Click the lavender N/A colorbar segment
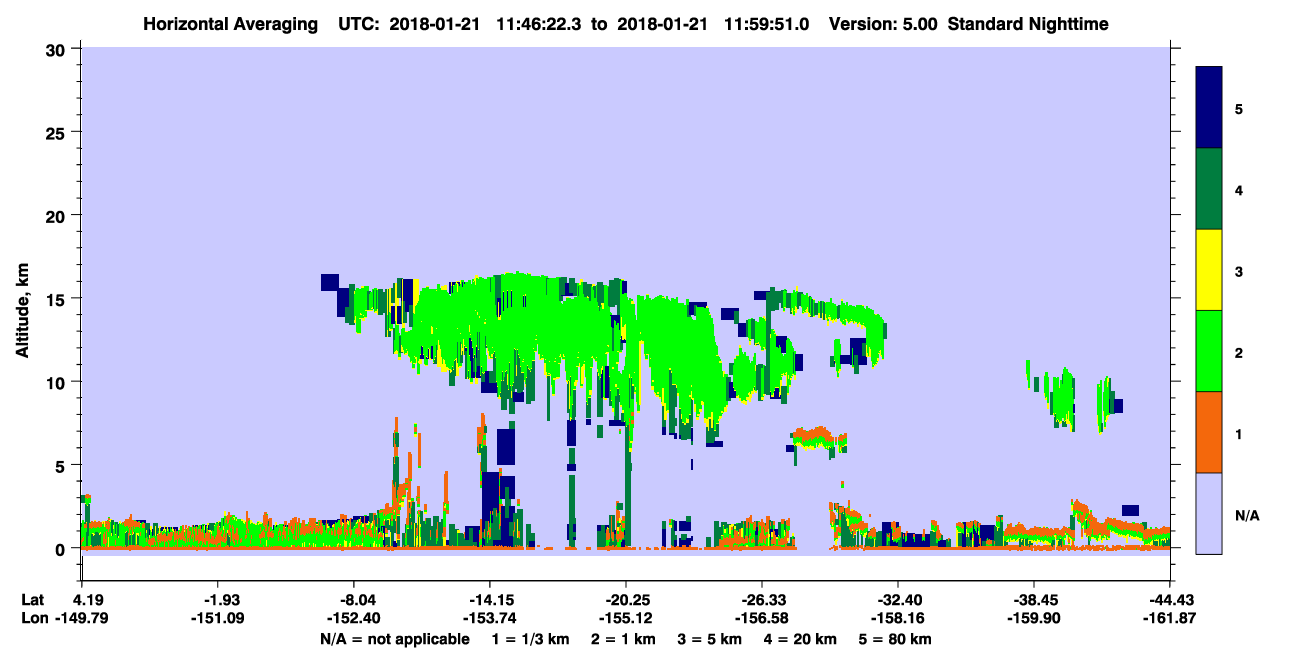This screenshot has width=1300, height=667. click(x=1209, y=513)
